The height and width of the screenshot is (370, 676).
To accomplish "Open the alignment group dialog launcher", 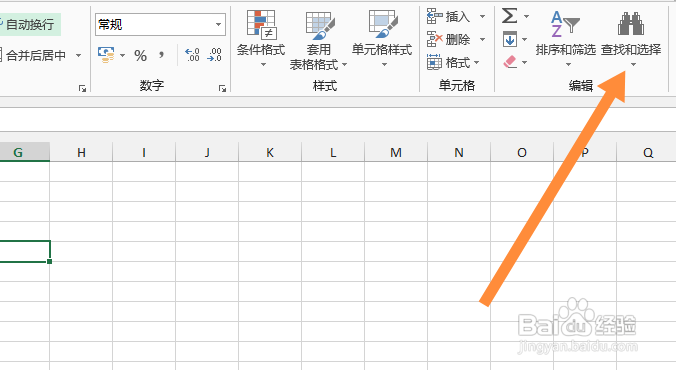I will pyautogui.click(x=82, y=88).
